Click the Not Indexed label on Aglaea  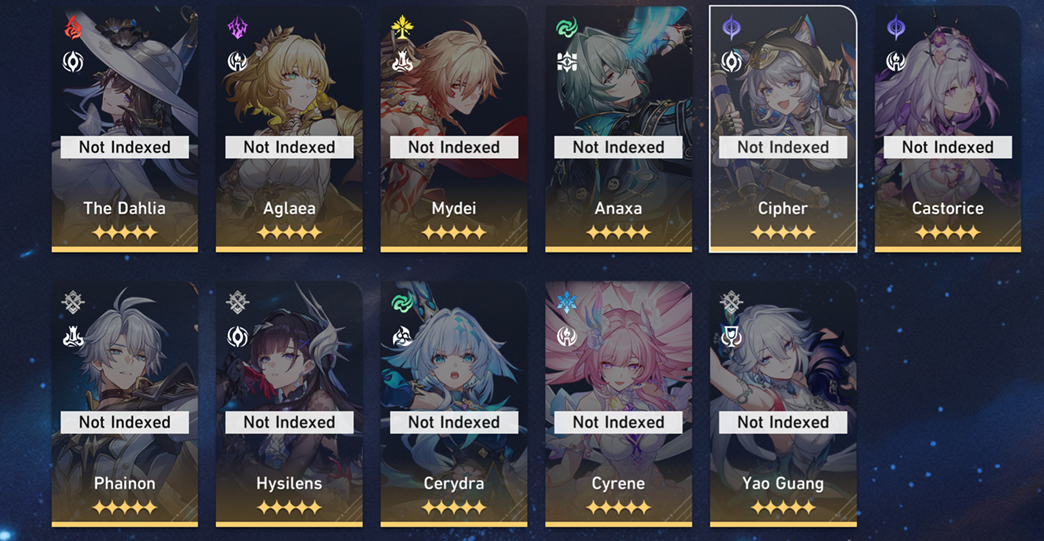[x=289, y=147]
